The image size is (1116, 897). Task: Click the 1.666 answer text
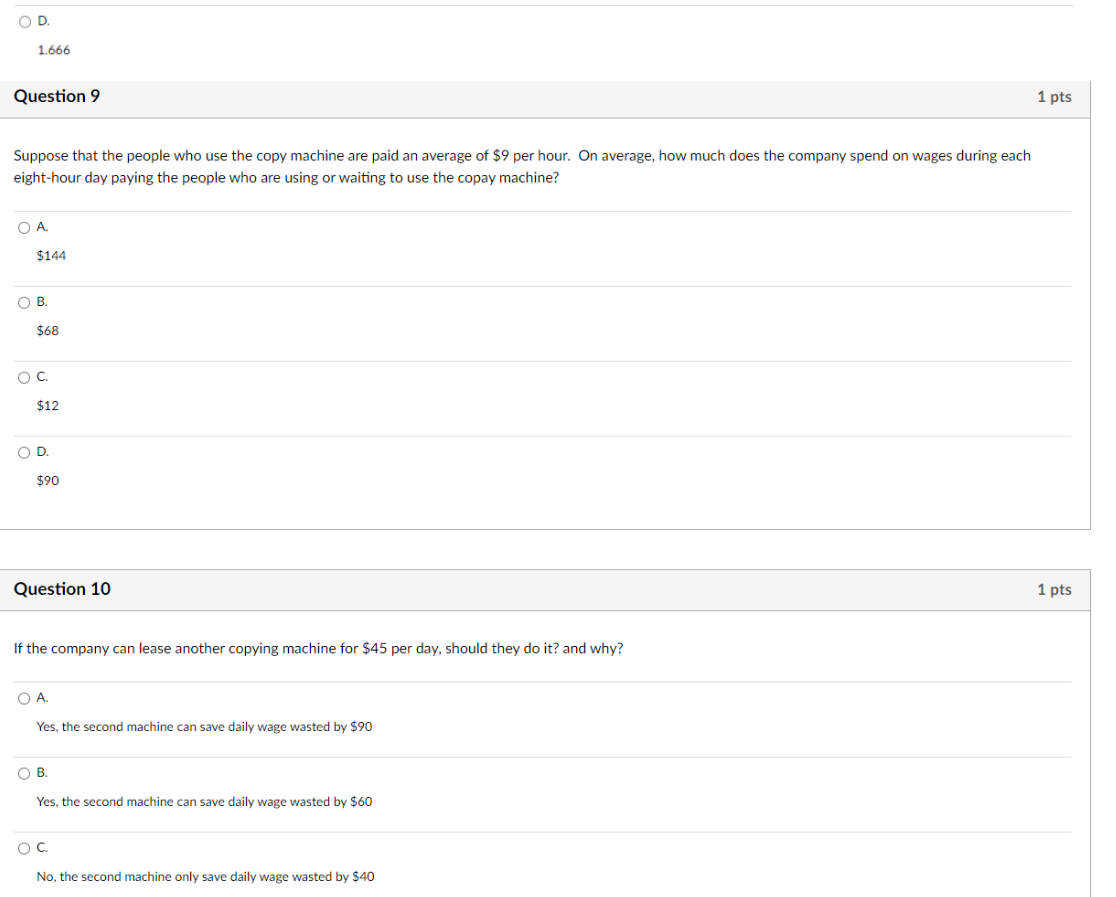coord(54,50)
